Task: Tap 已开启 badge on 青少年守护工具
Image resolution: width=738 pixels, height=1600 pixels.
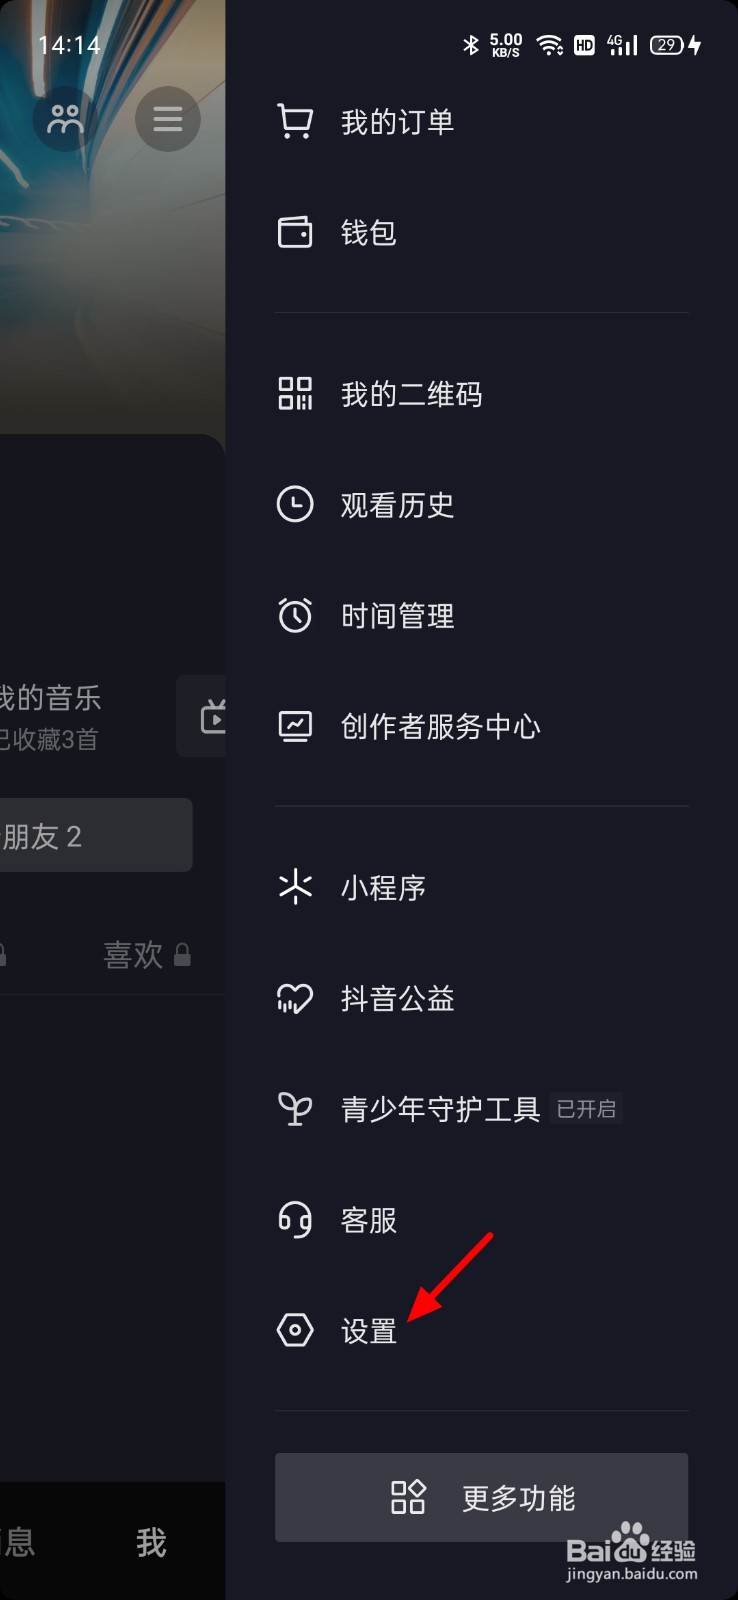Action: coord(586,1109)
